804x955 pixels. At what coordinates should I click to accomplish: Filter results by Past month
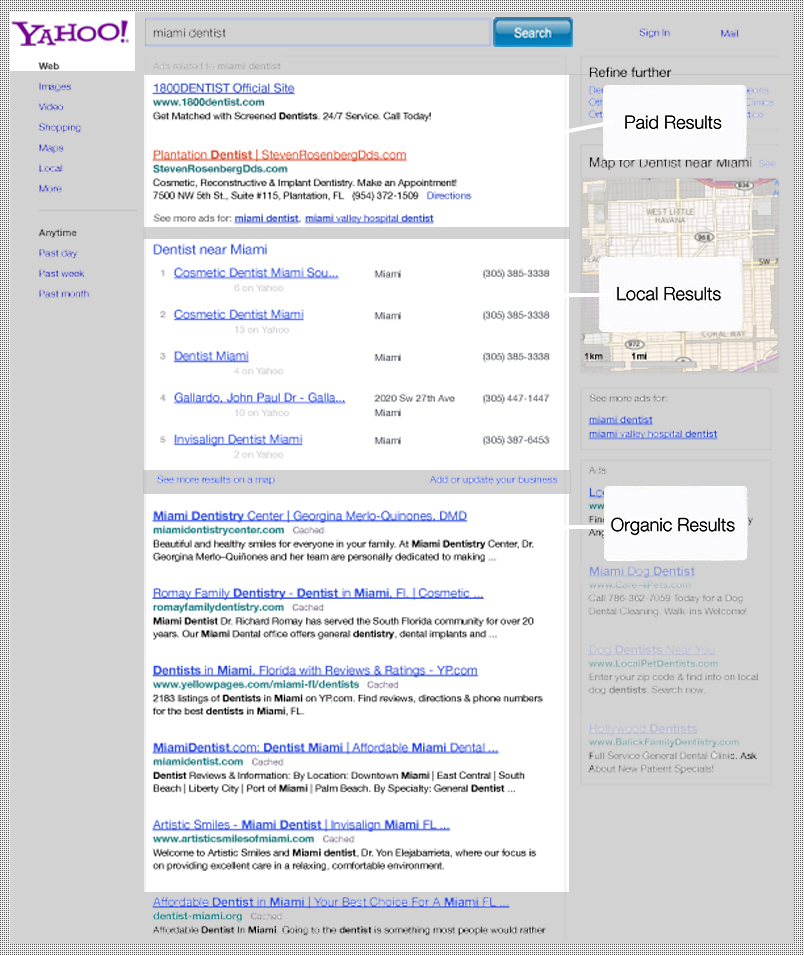click(x=64, y=294)
